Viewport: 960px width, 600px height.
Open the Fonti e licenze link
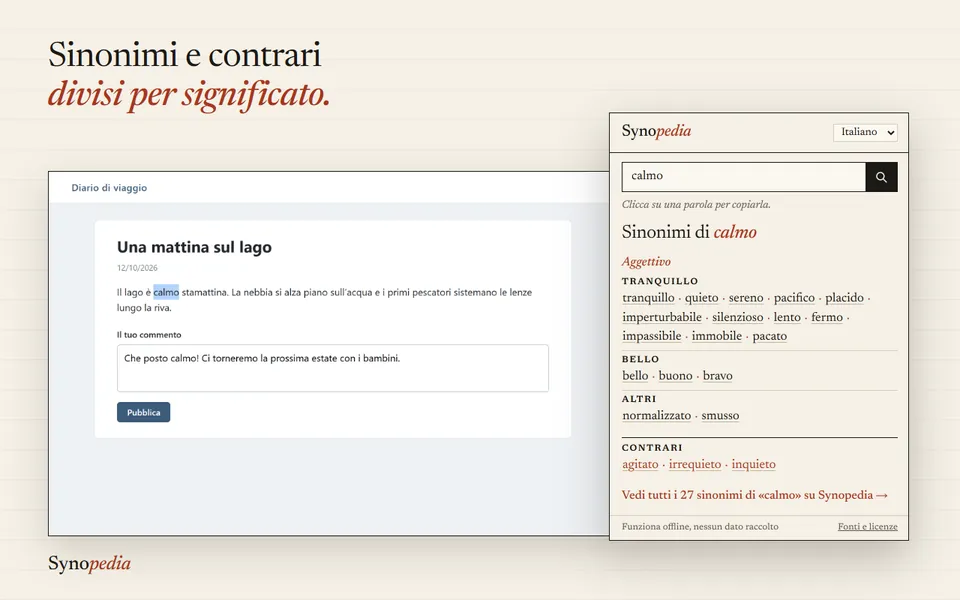[868, 527]
